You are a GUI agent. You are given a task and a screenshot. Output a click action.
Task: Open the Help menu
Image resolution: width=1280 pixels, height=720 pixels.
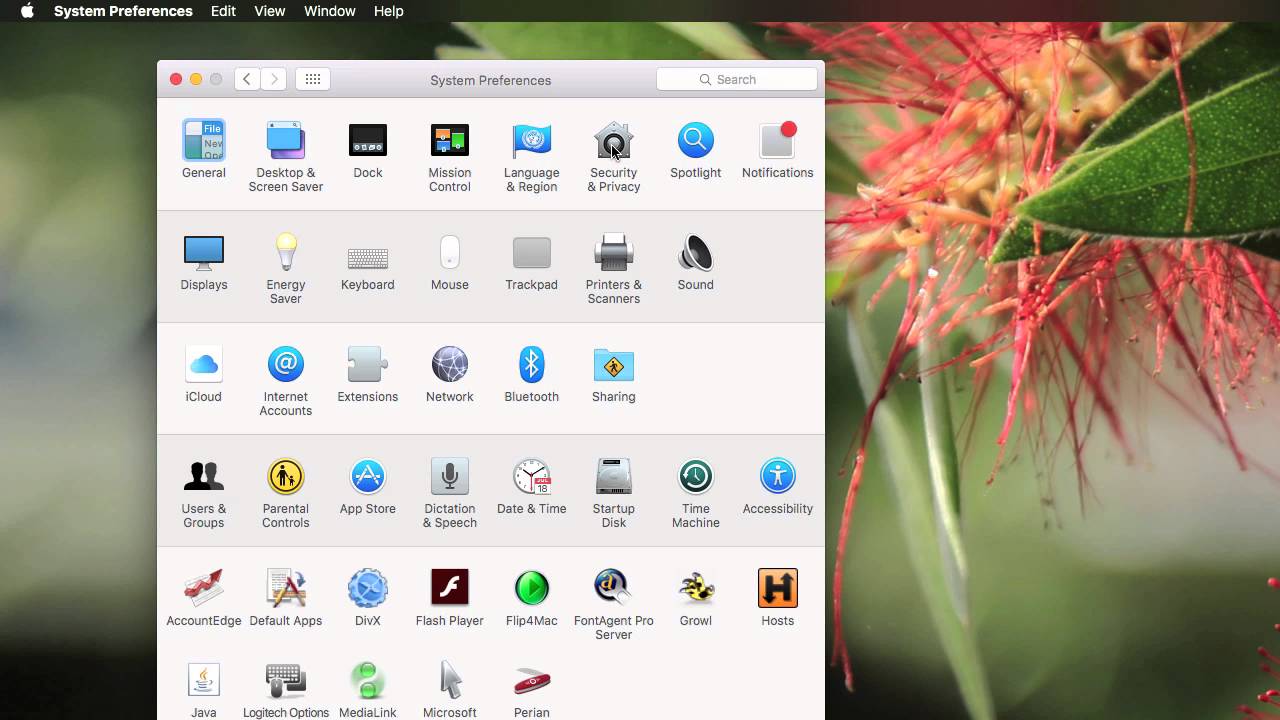tap(389, 11)
